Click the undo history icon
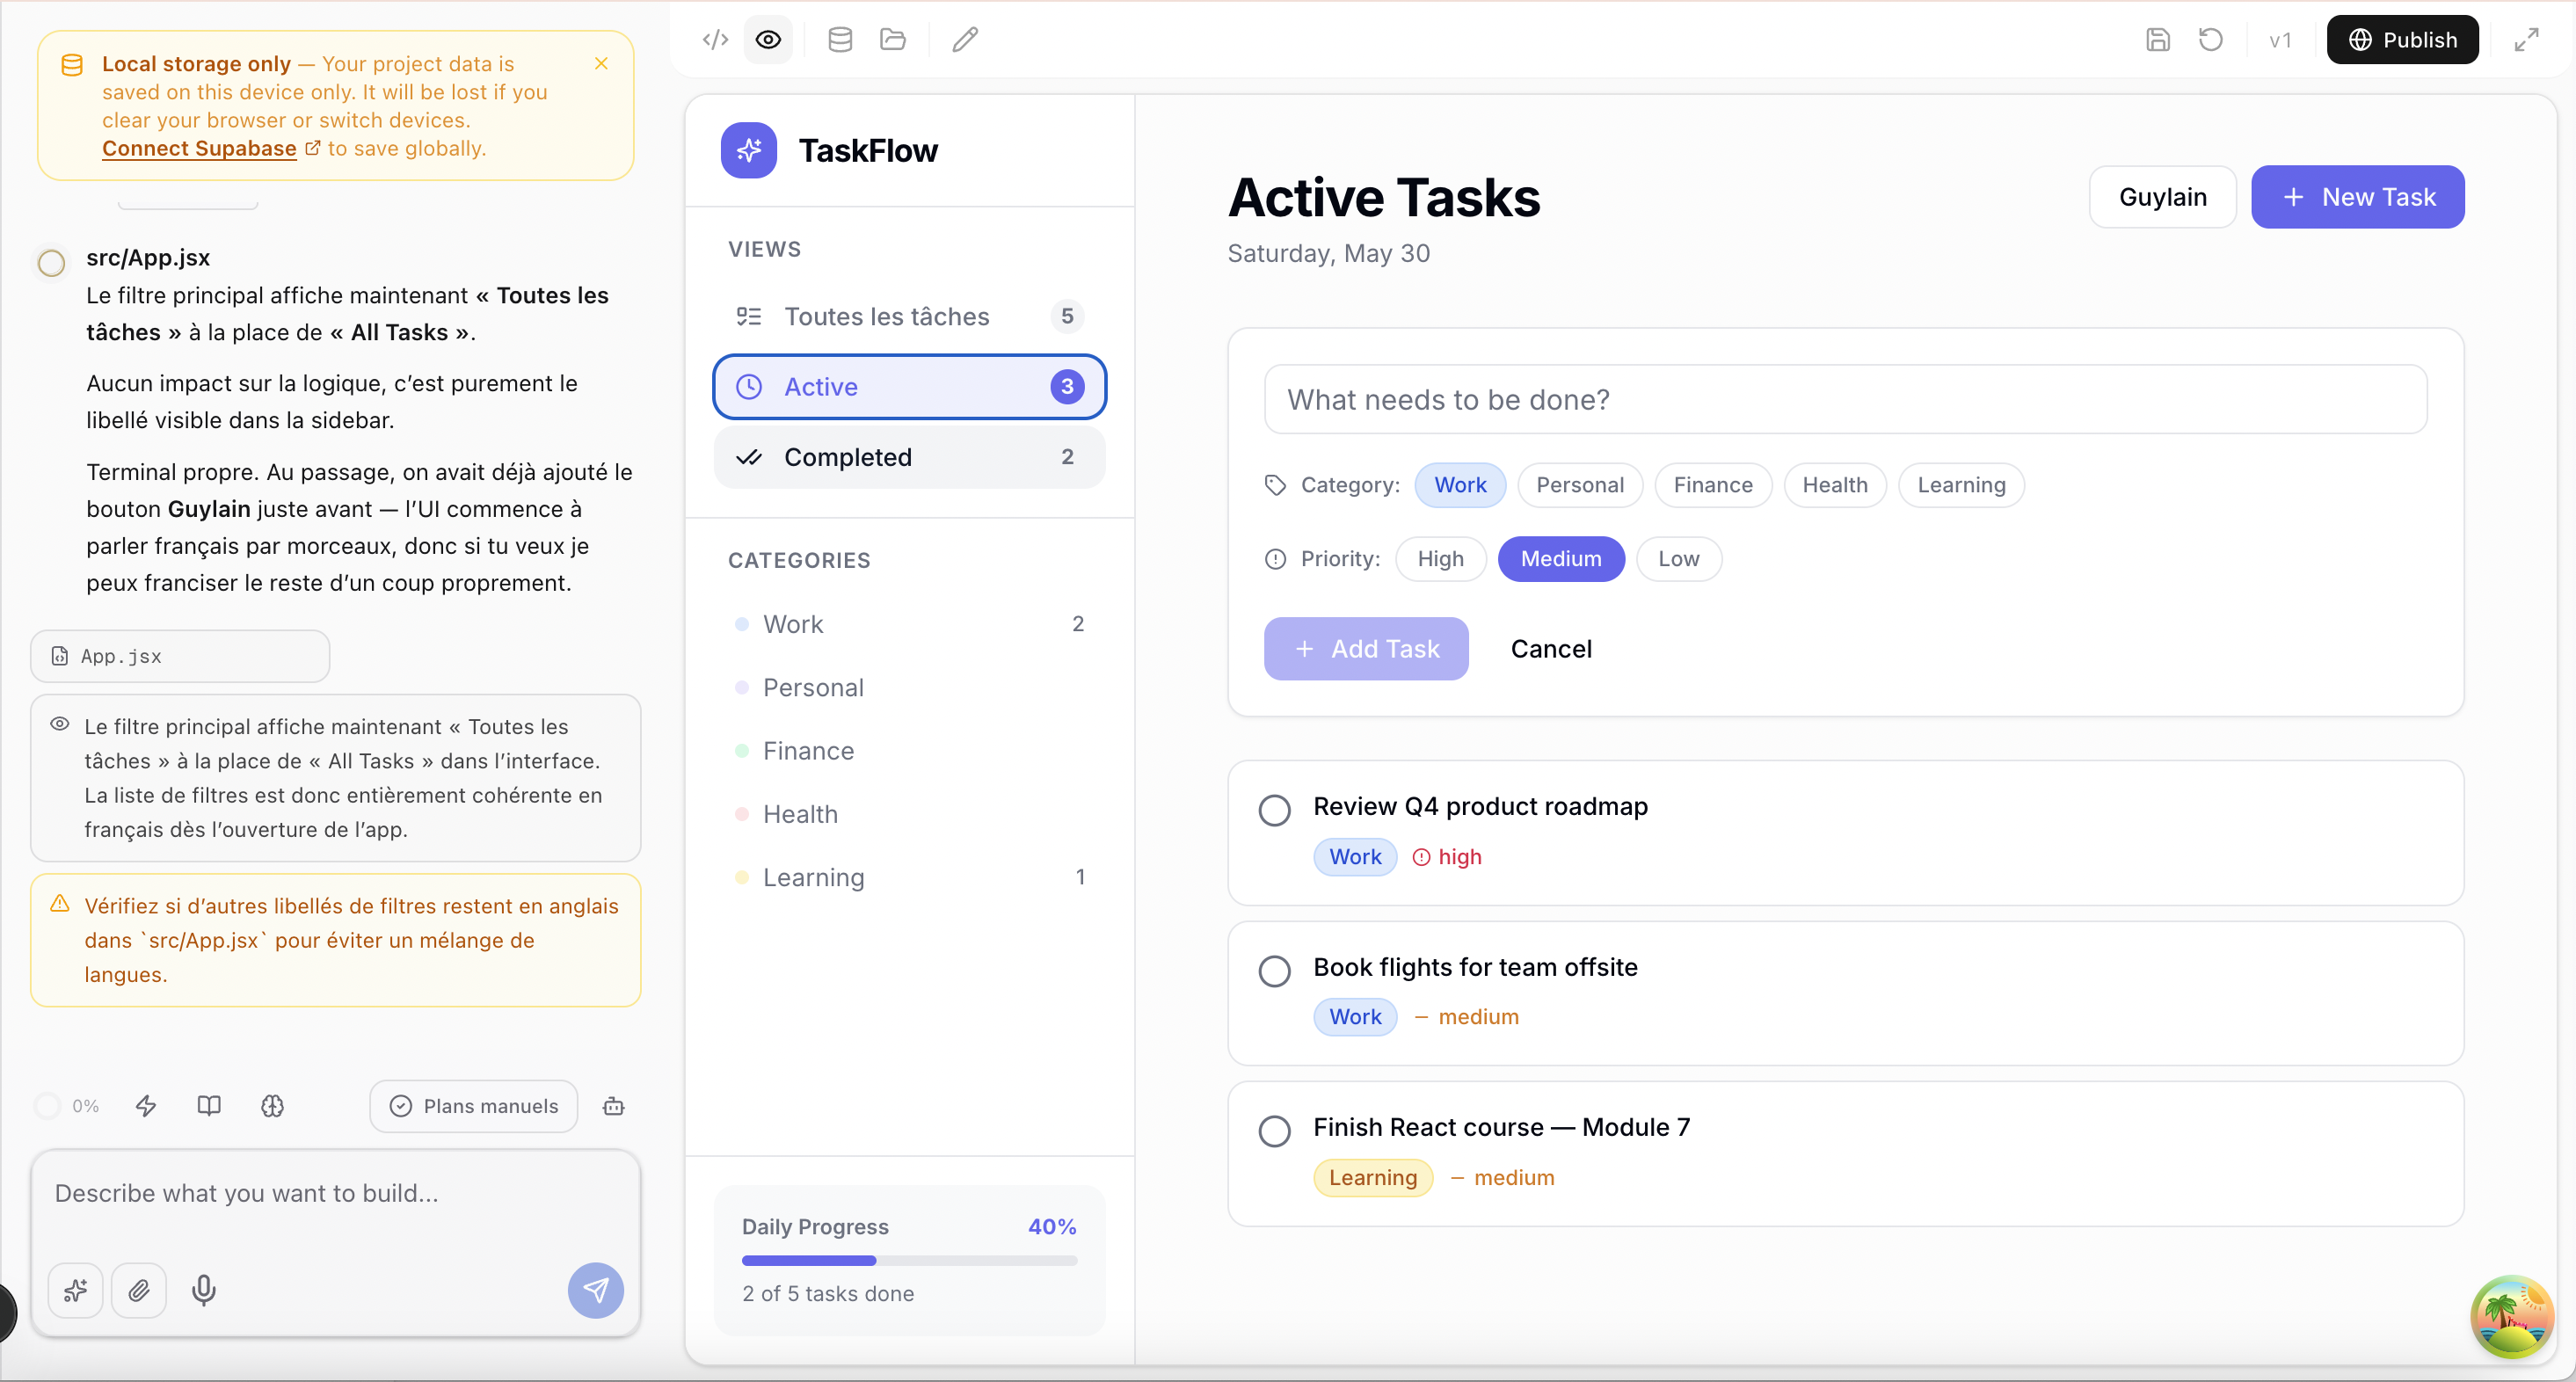 click(2211, 40)
